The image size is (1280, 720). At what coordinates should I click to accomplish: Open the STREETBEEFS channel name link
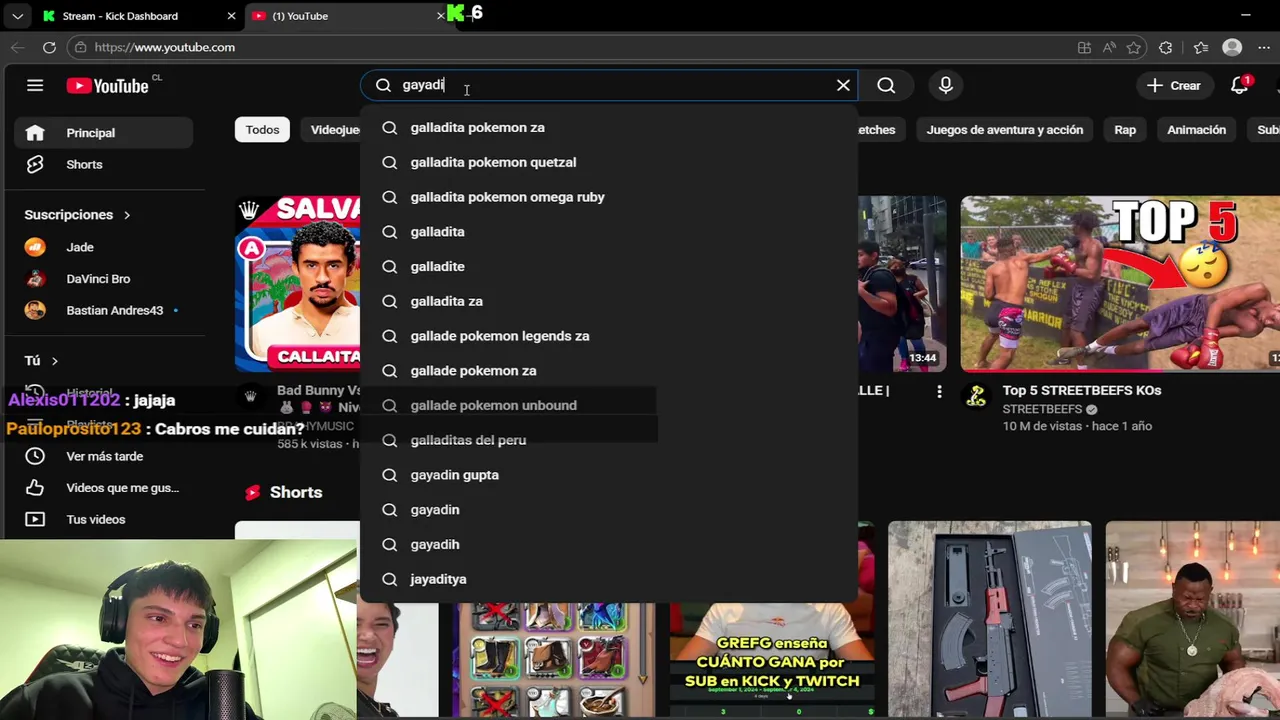click(1043, 409)
